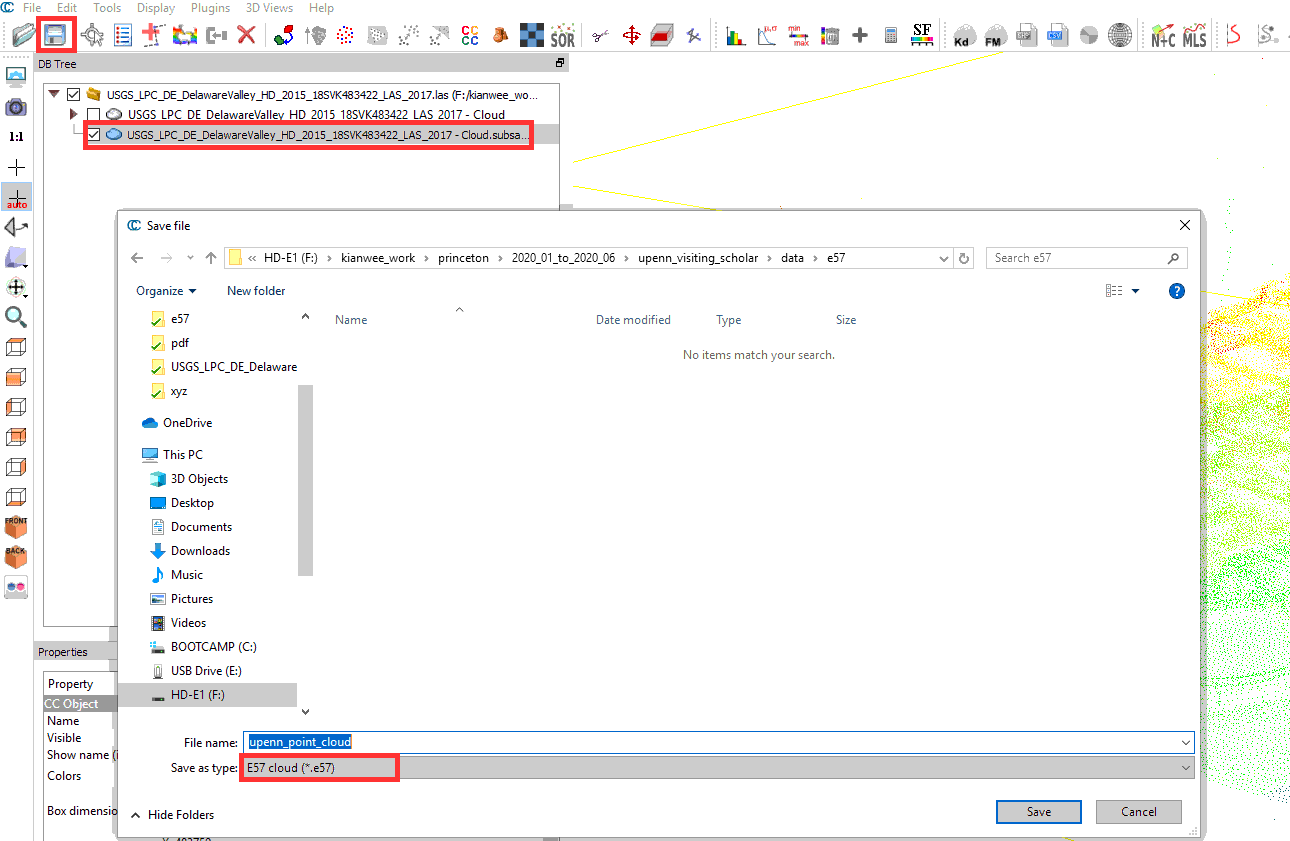The image size is (1290, 841).
Task: Toggle checkbox of the .las root file
Action: click(x=73, y=95)
